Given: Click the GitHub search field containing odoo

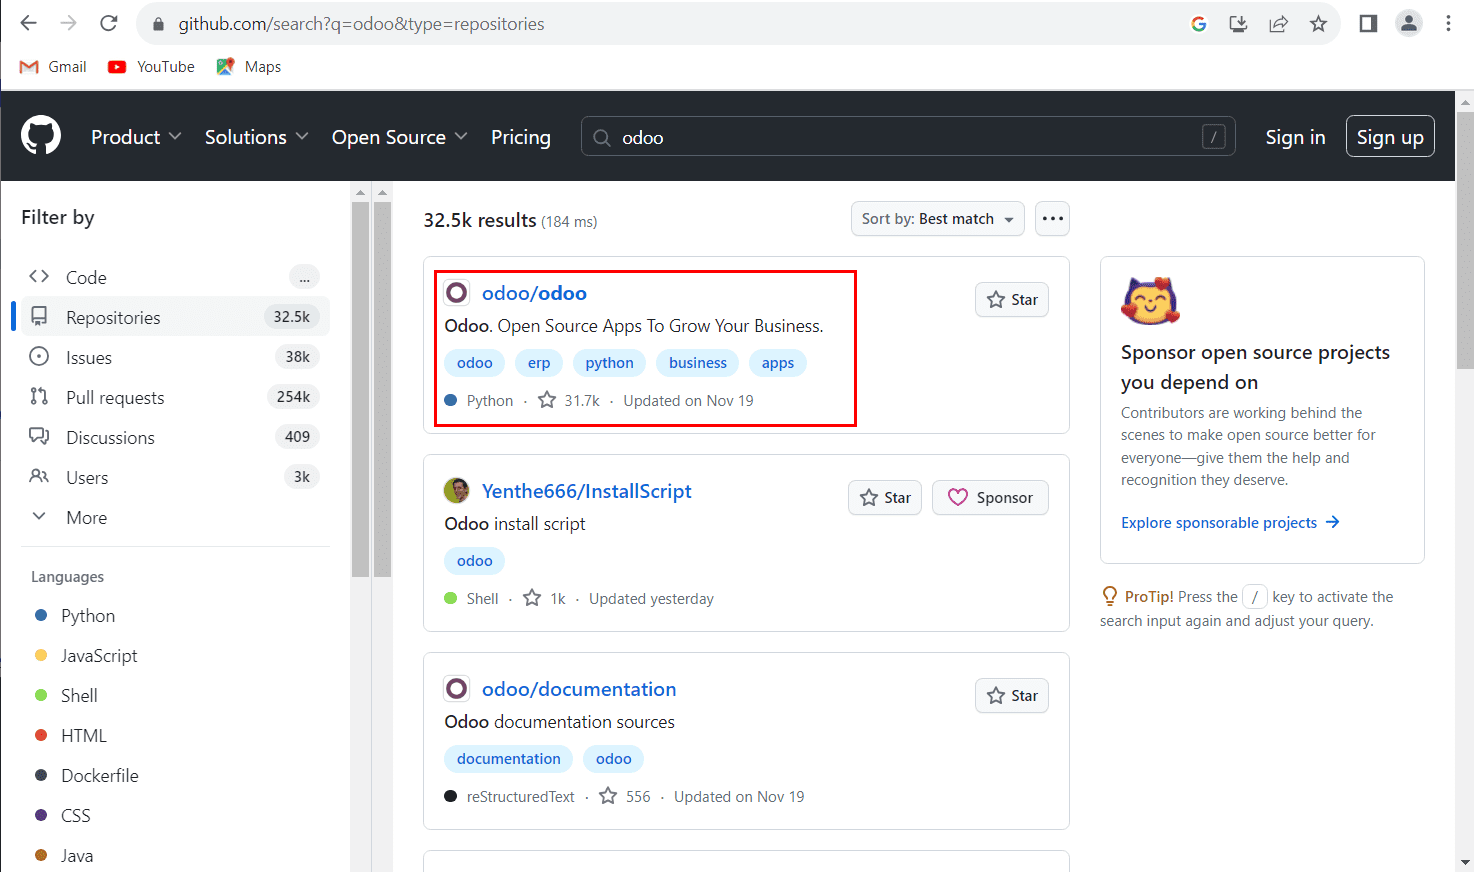Looking at the screenshot, I should (x=908, y=137).
